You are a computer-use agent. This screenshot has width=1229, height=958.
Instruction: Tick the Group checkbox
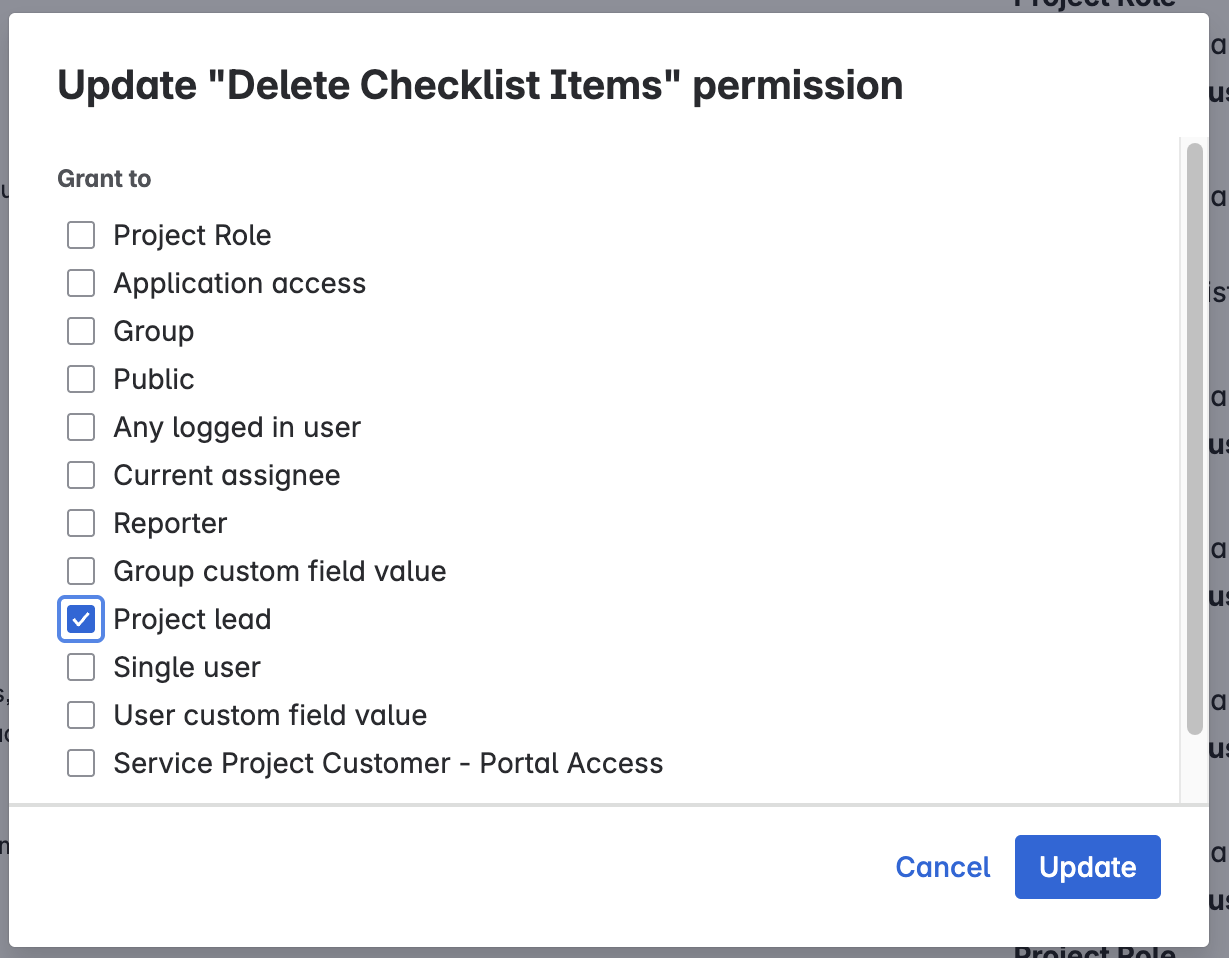(x=81, y=331)
